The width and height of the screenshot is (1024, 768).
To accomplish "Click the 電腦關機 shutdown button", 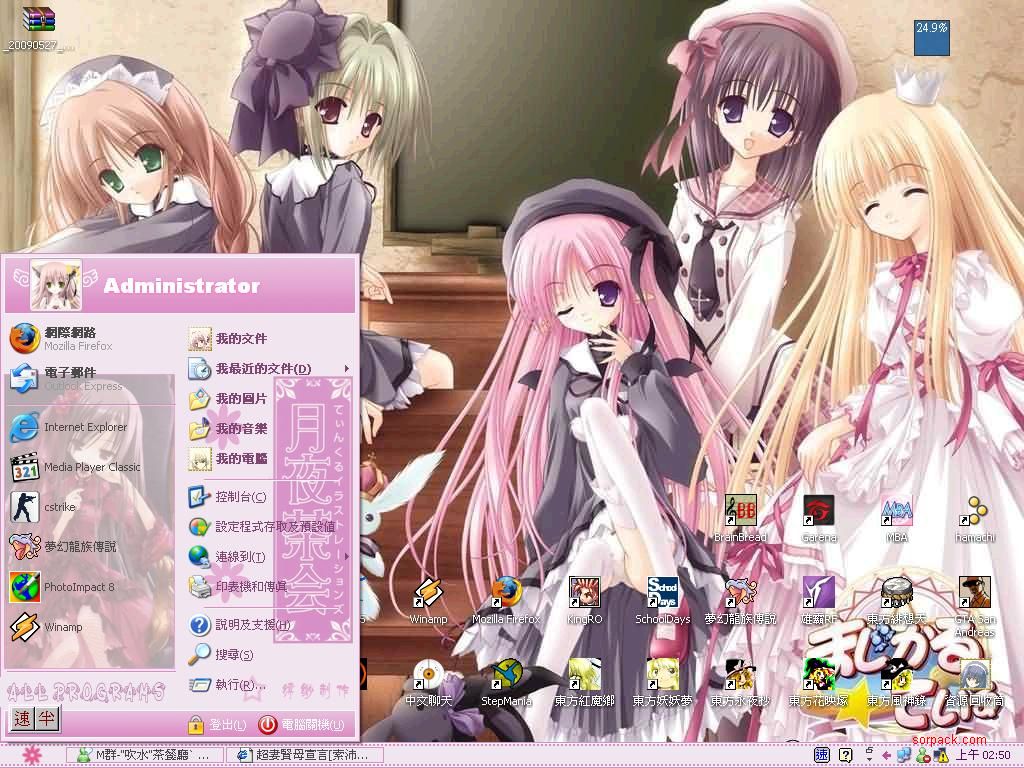I will click(302, 725).
